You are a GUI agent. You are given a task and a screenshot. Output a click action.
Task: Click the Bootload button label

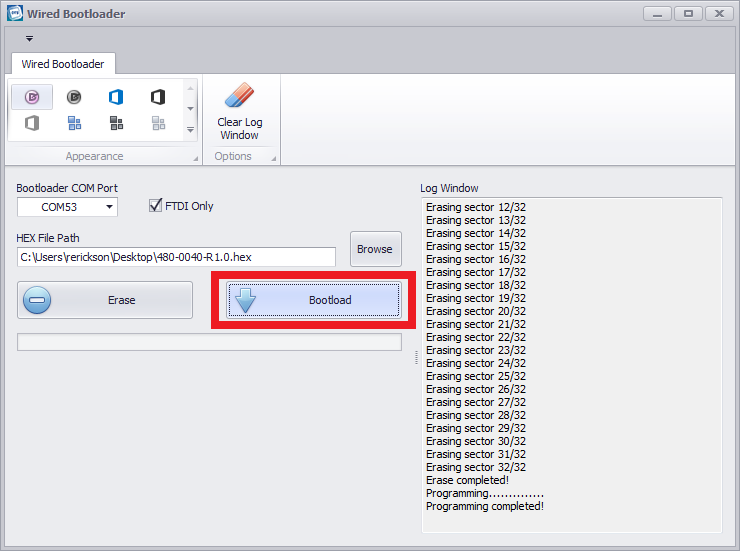330,300
